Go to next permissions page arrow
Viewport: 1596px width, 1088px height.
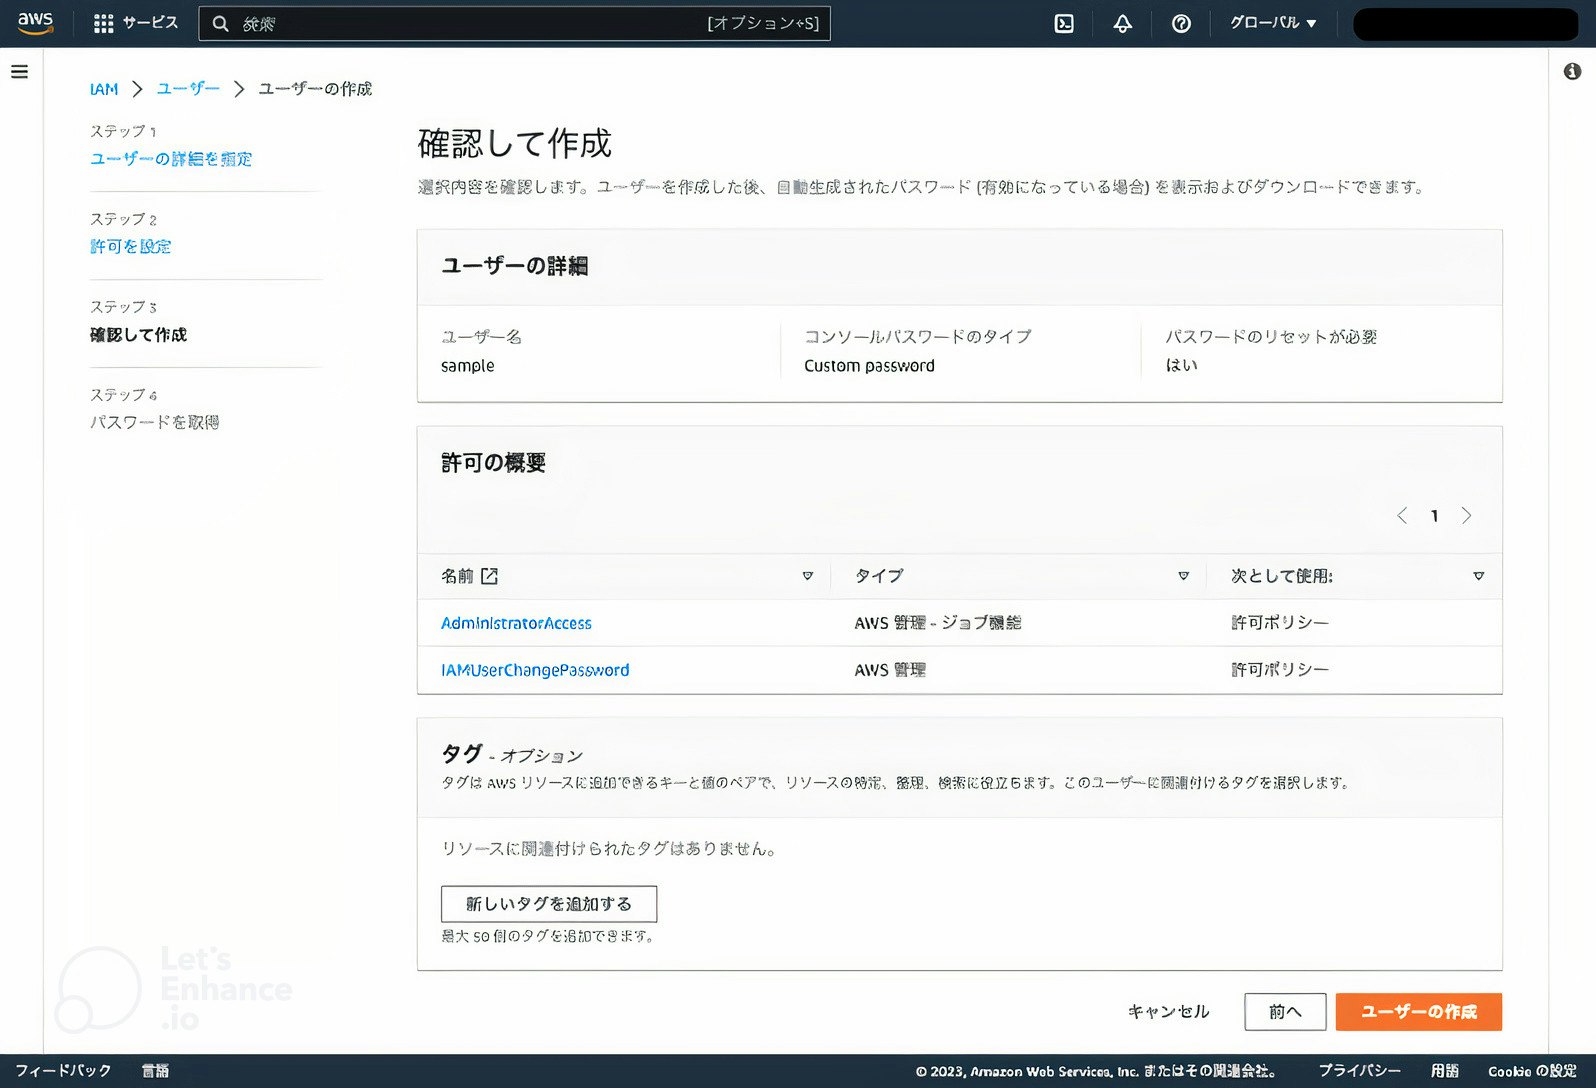click(x=1466, y=515)
